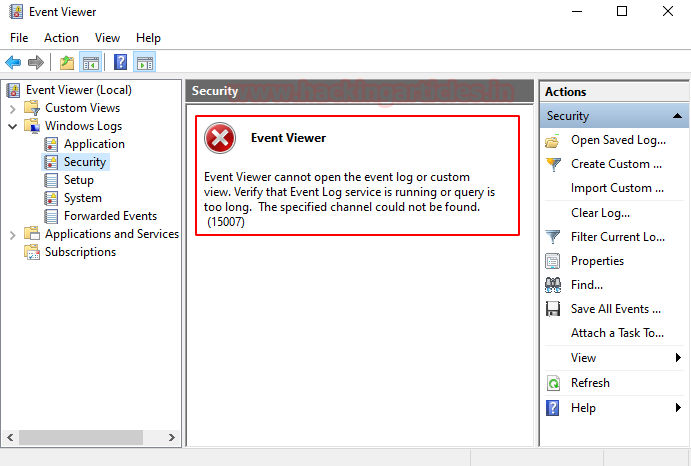The image size is (691, 466).
Task: Click Refresh action text
Action: [591, 383]
